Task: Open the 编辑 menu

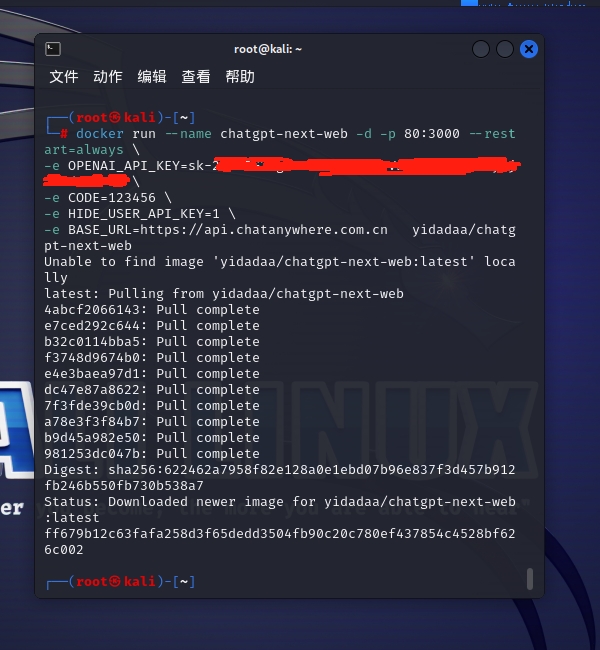Action: [152, 77]
